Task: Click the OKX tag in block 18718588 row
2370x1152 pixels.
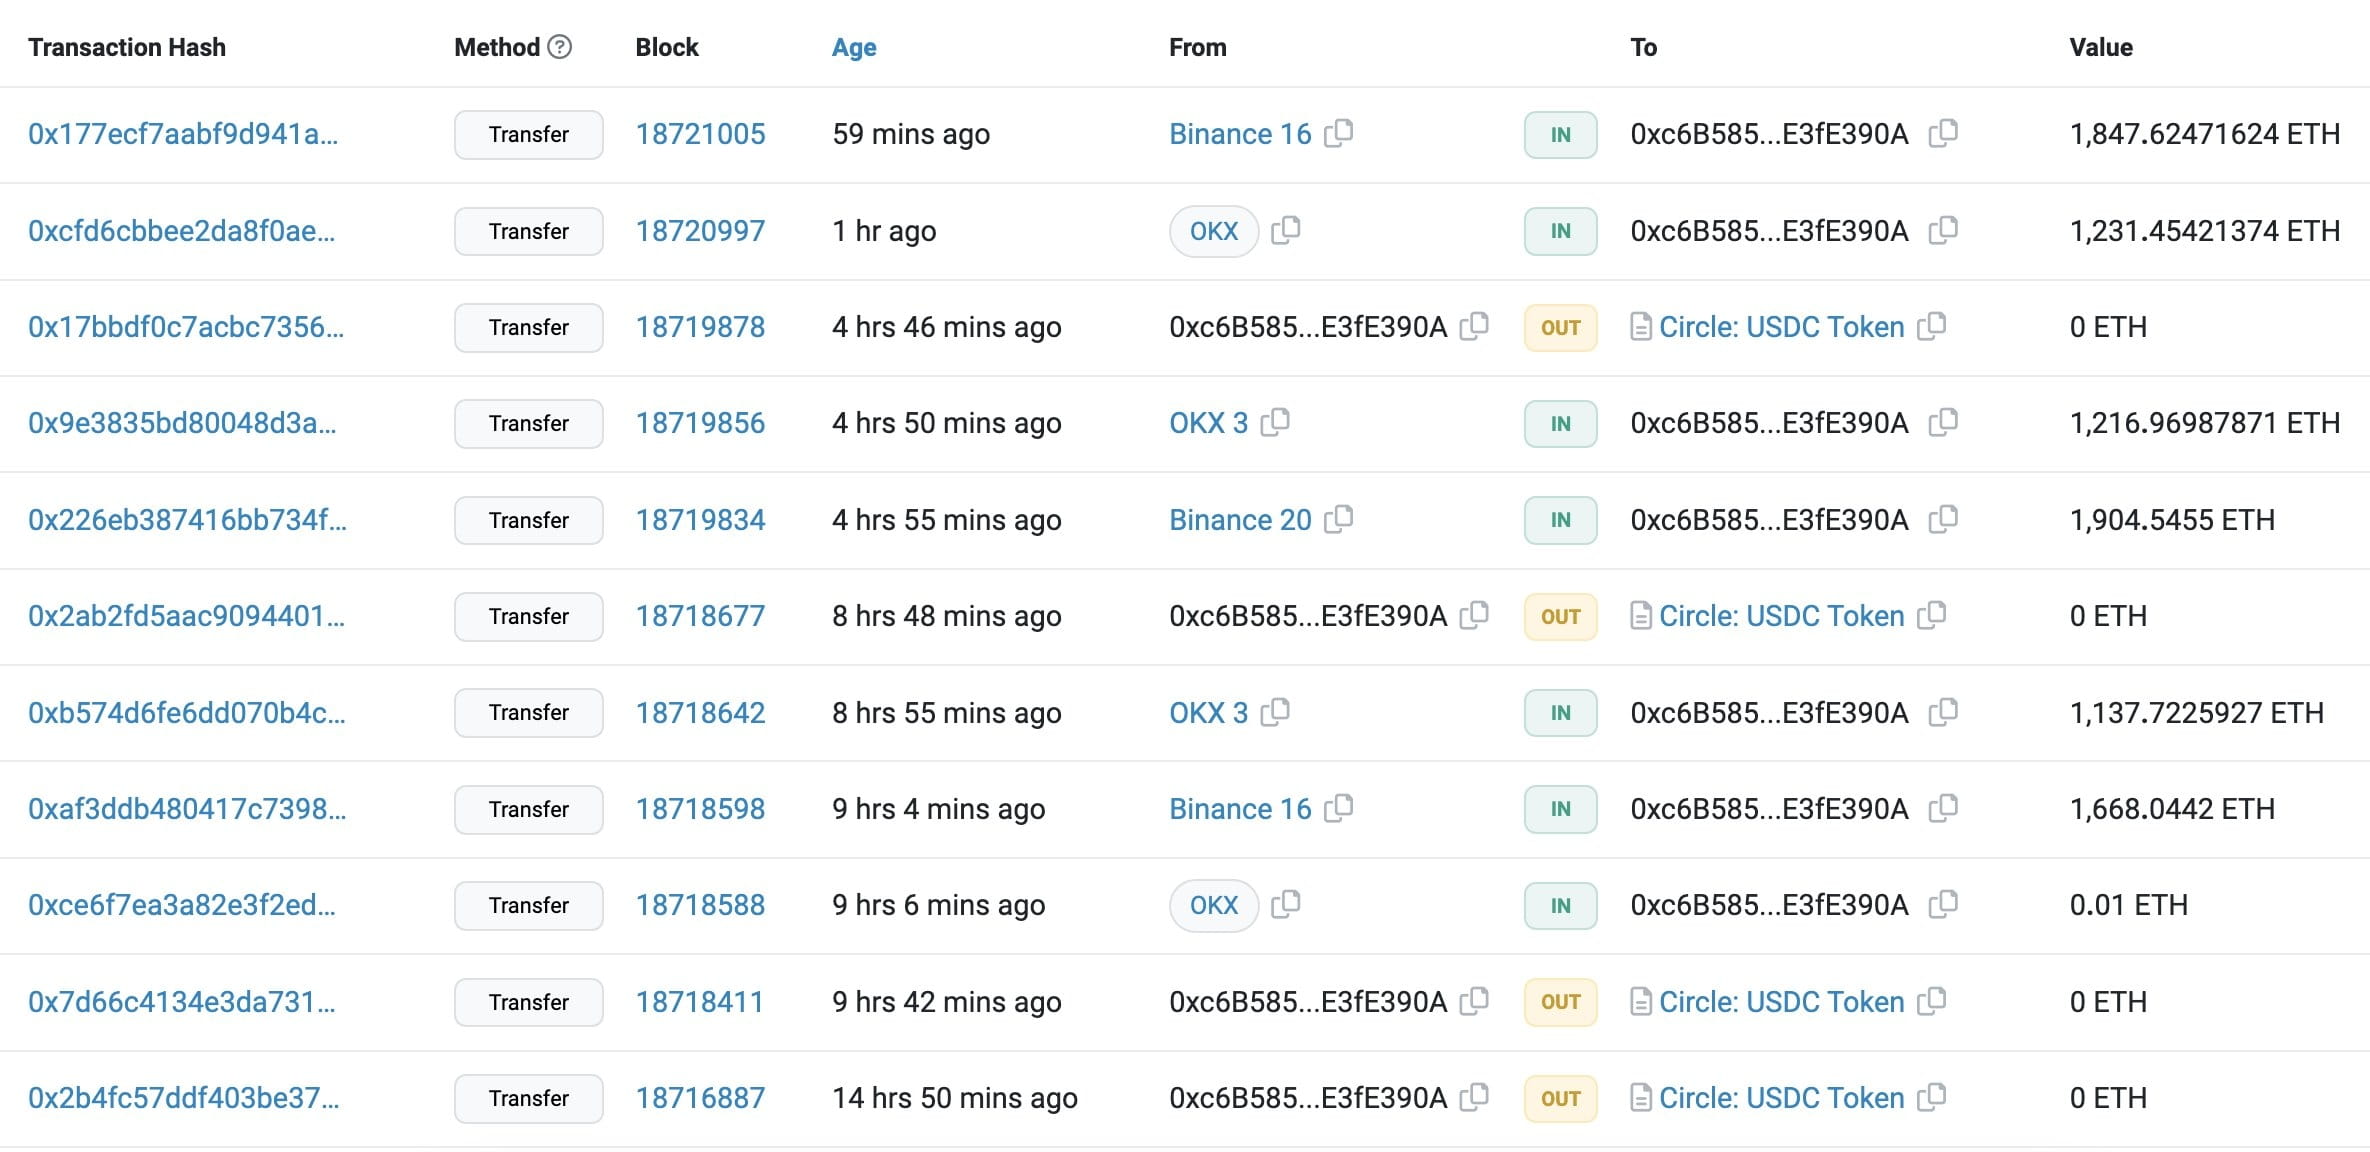Action: 1213,905
